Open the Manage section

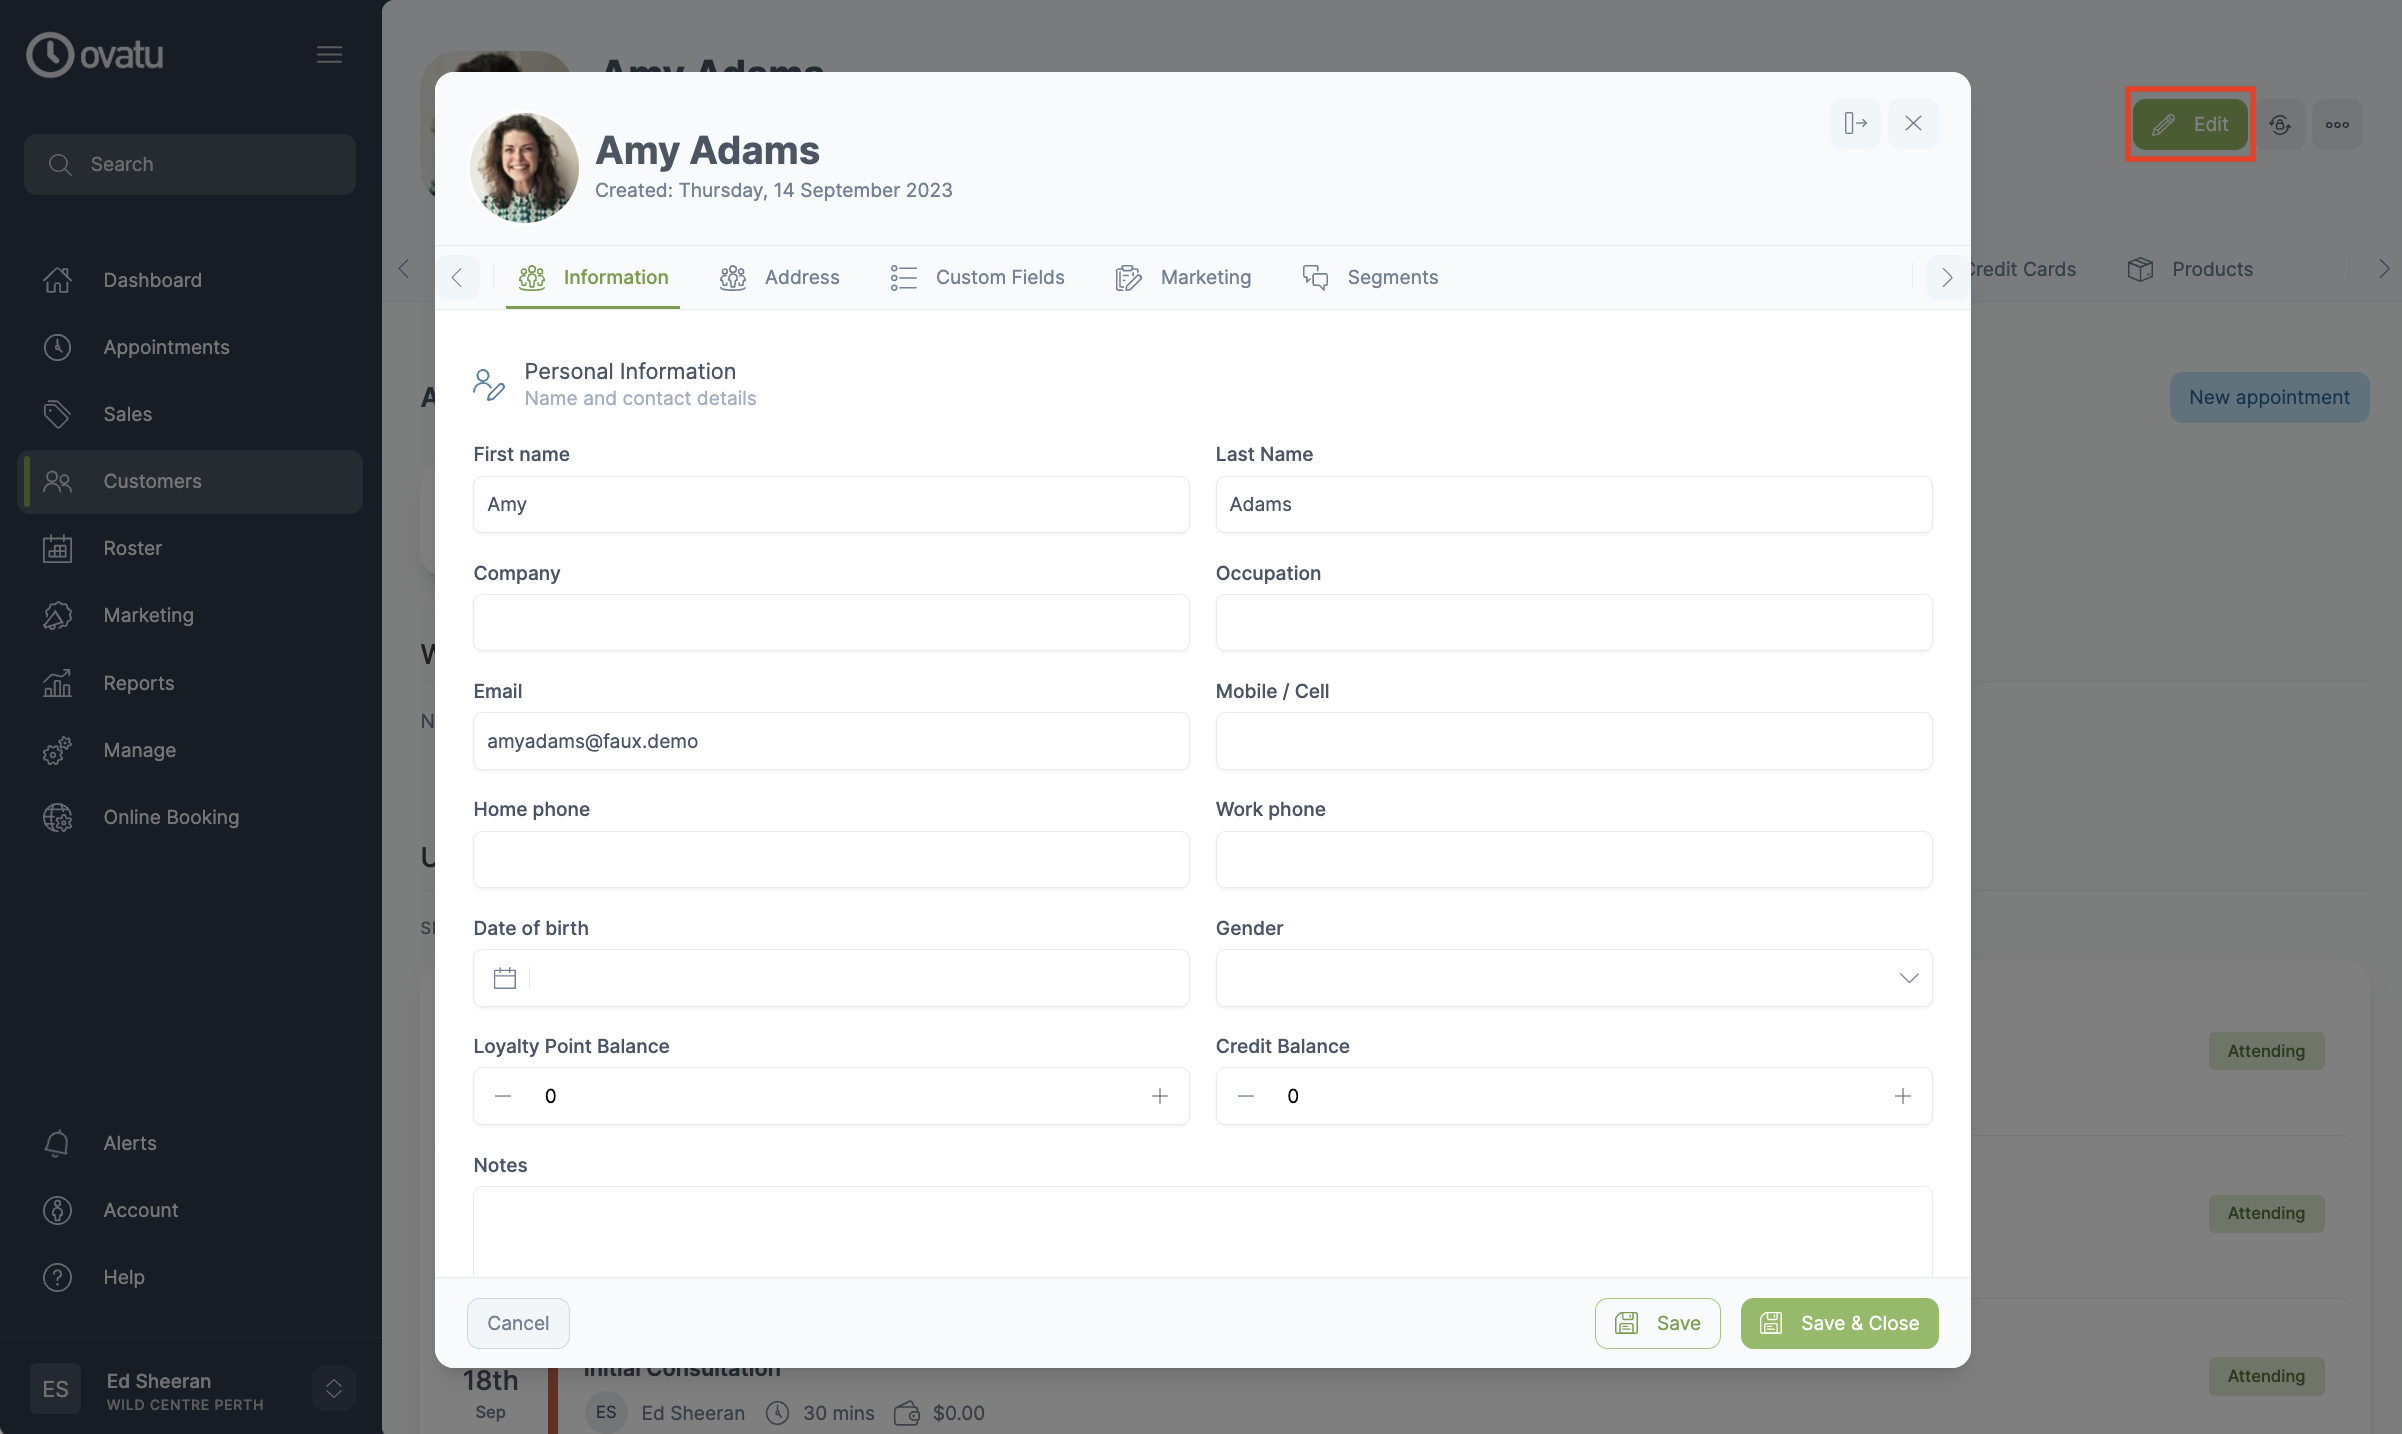tap(141, 750)
